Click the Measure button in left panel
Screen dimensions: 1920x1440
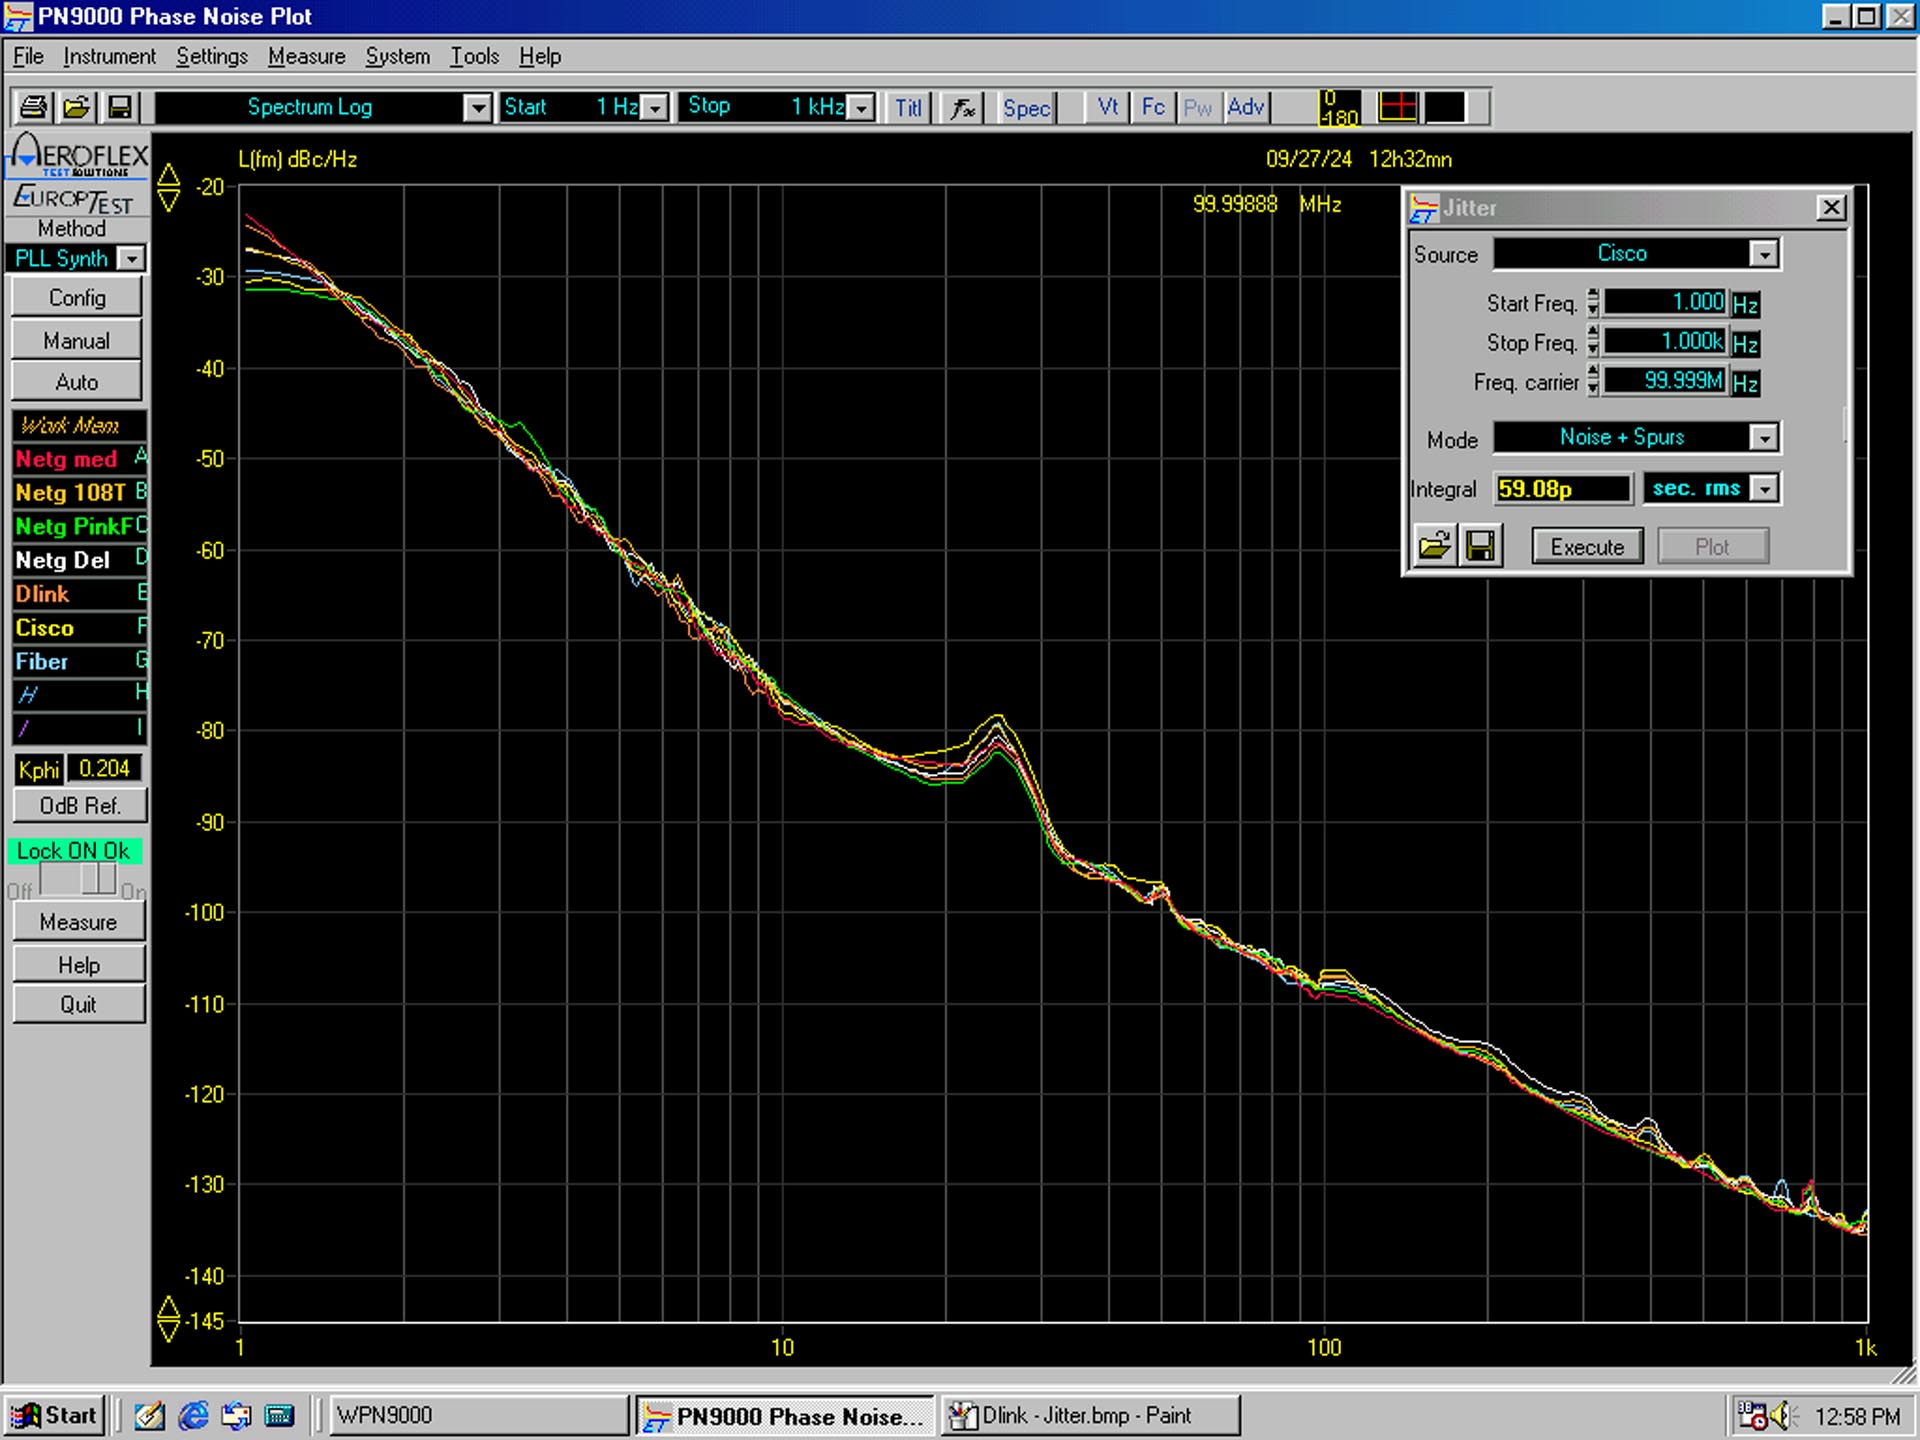tap(79, 922)
